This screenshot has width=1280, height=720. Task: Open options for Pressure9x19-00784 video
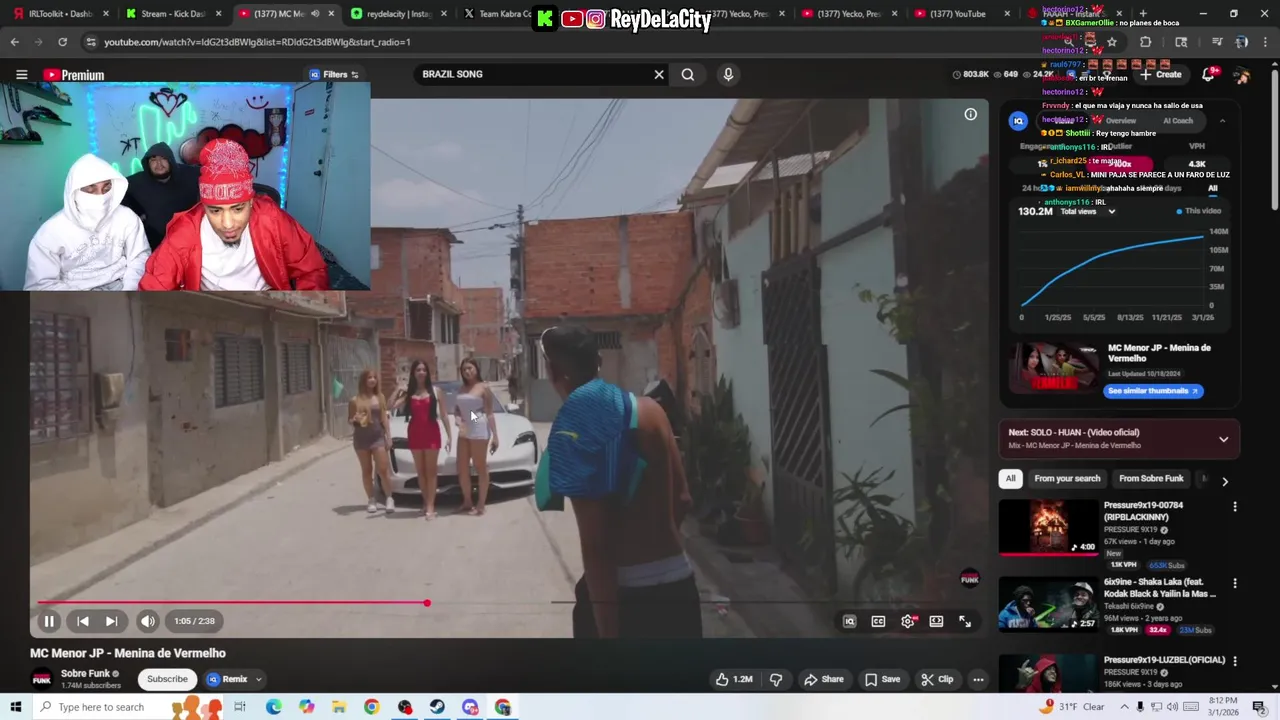pyautogui.click(x=1234, y=507)
